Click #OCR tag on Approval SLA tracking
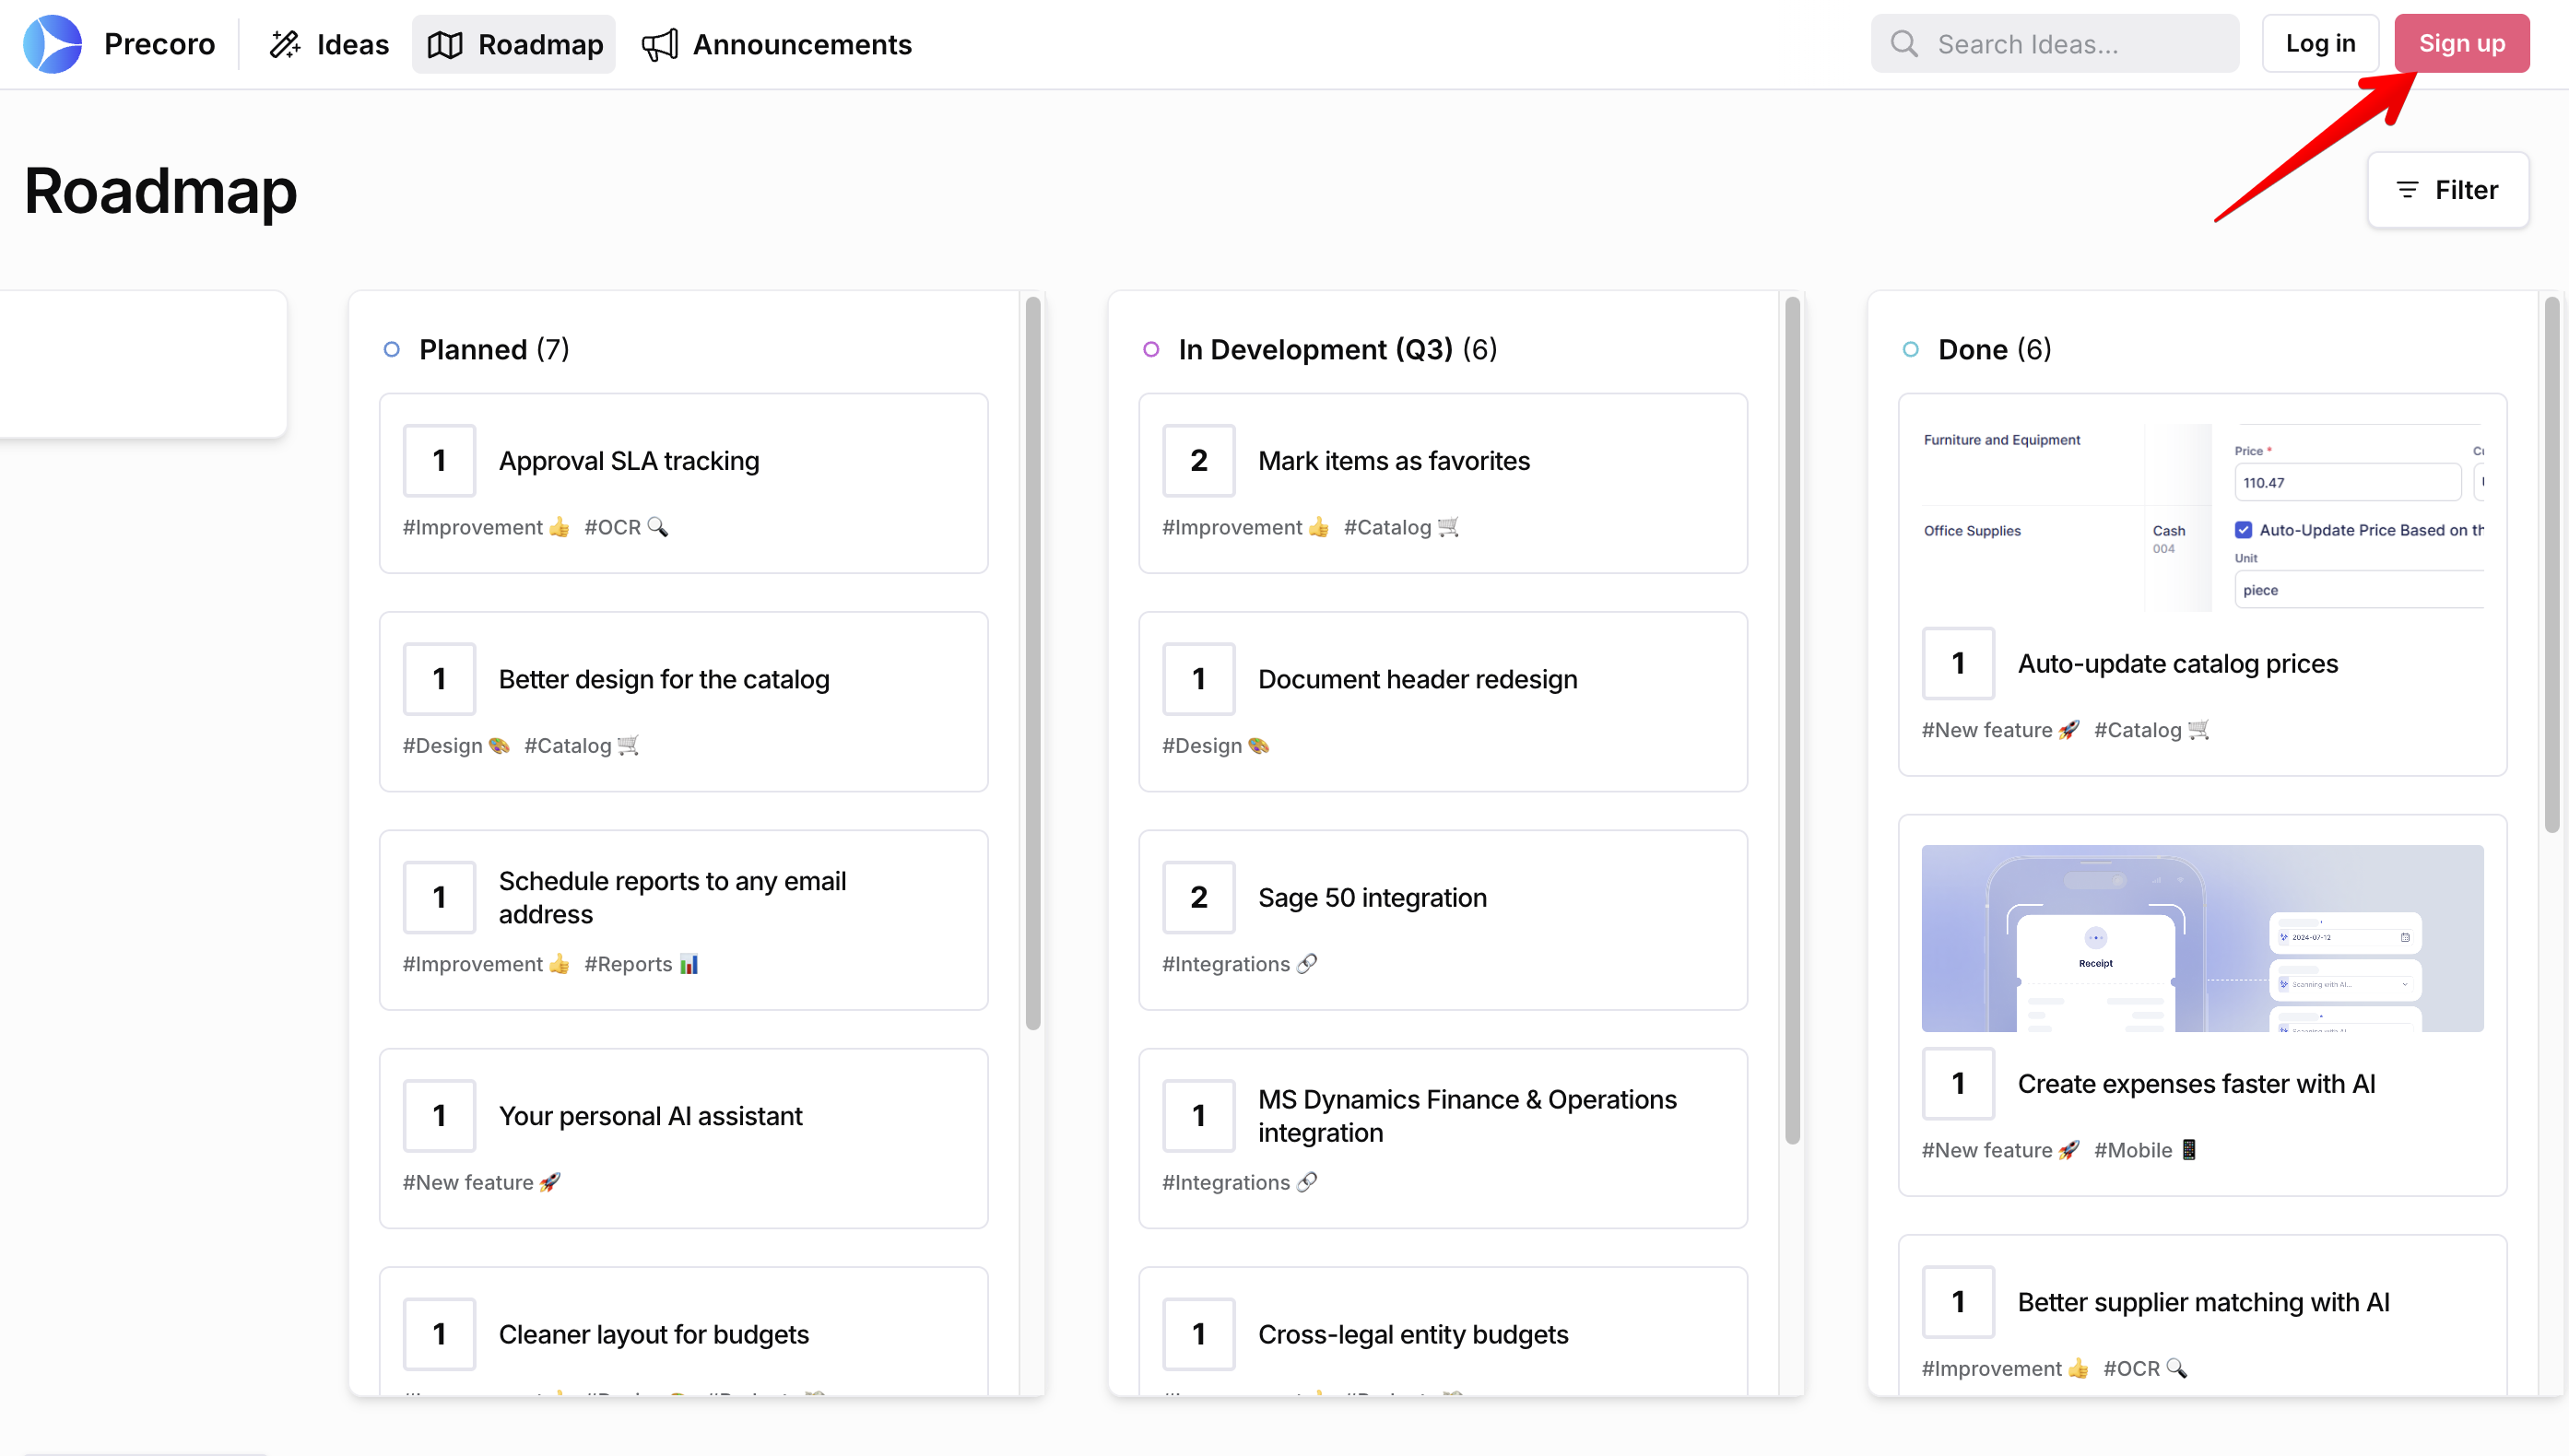The image size is (2569, 1456). click(x=626, y=527)
